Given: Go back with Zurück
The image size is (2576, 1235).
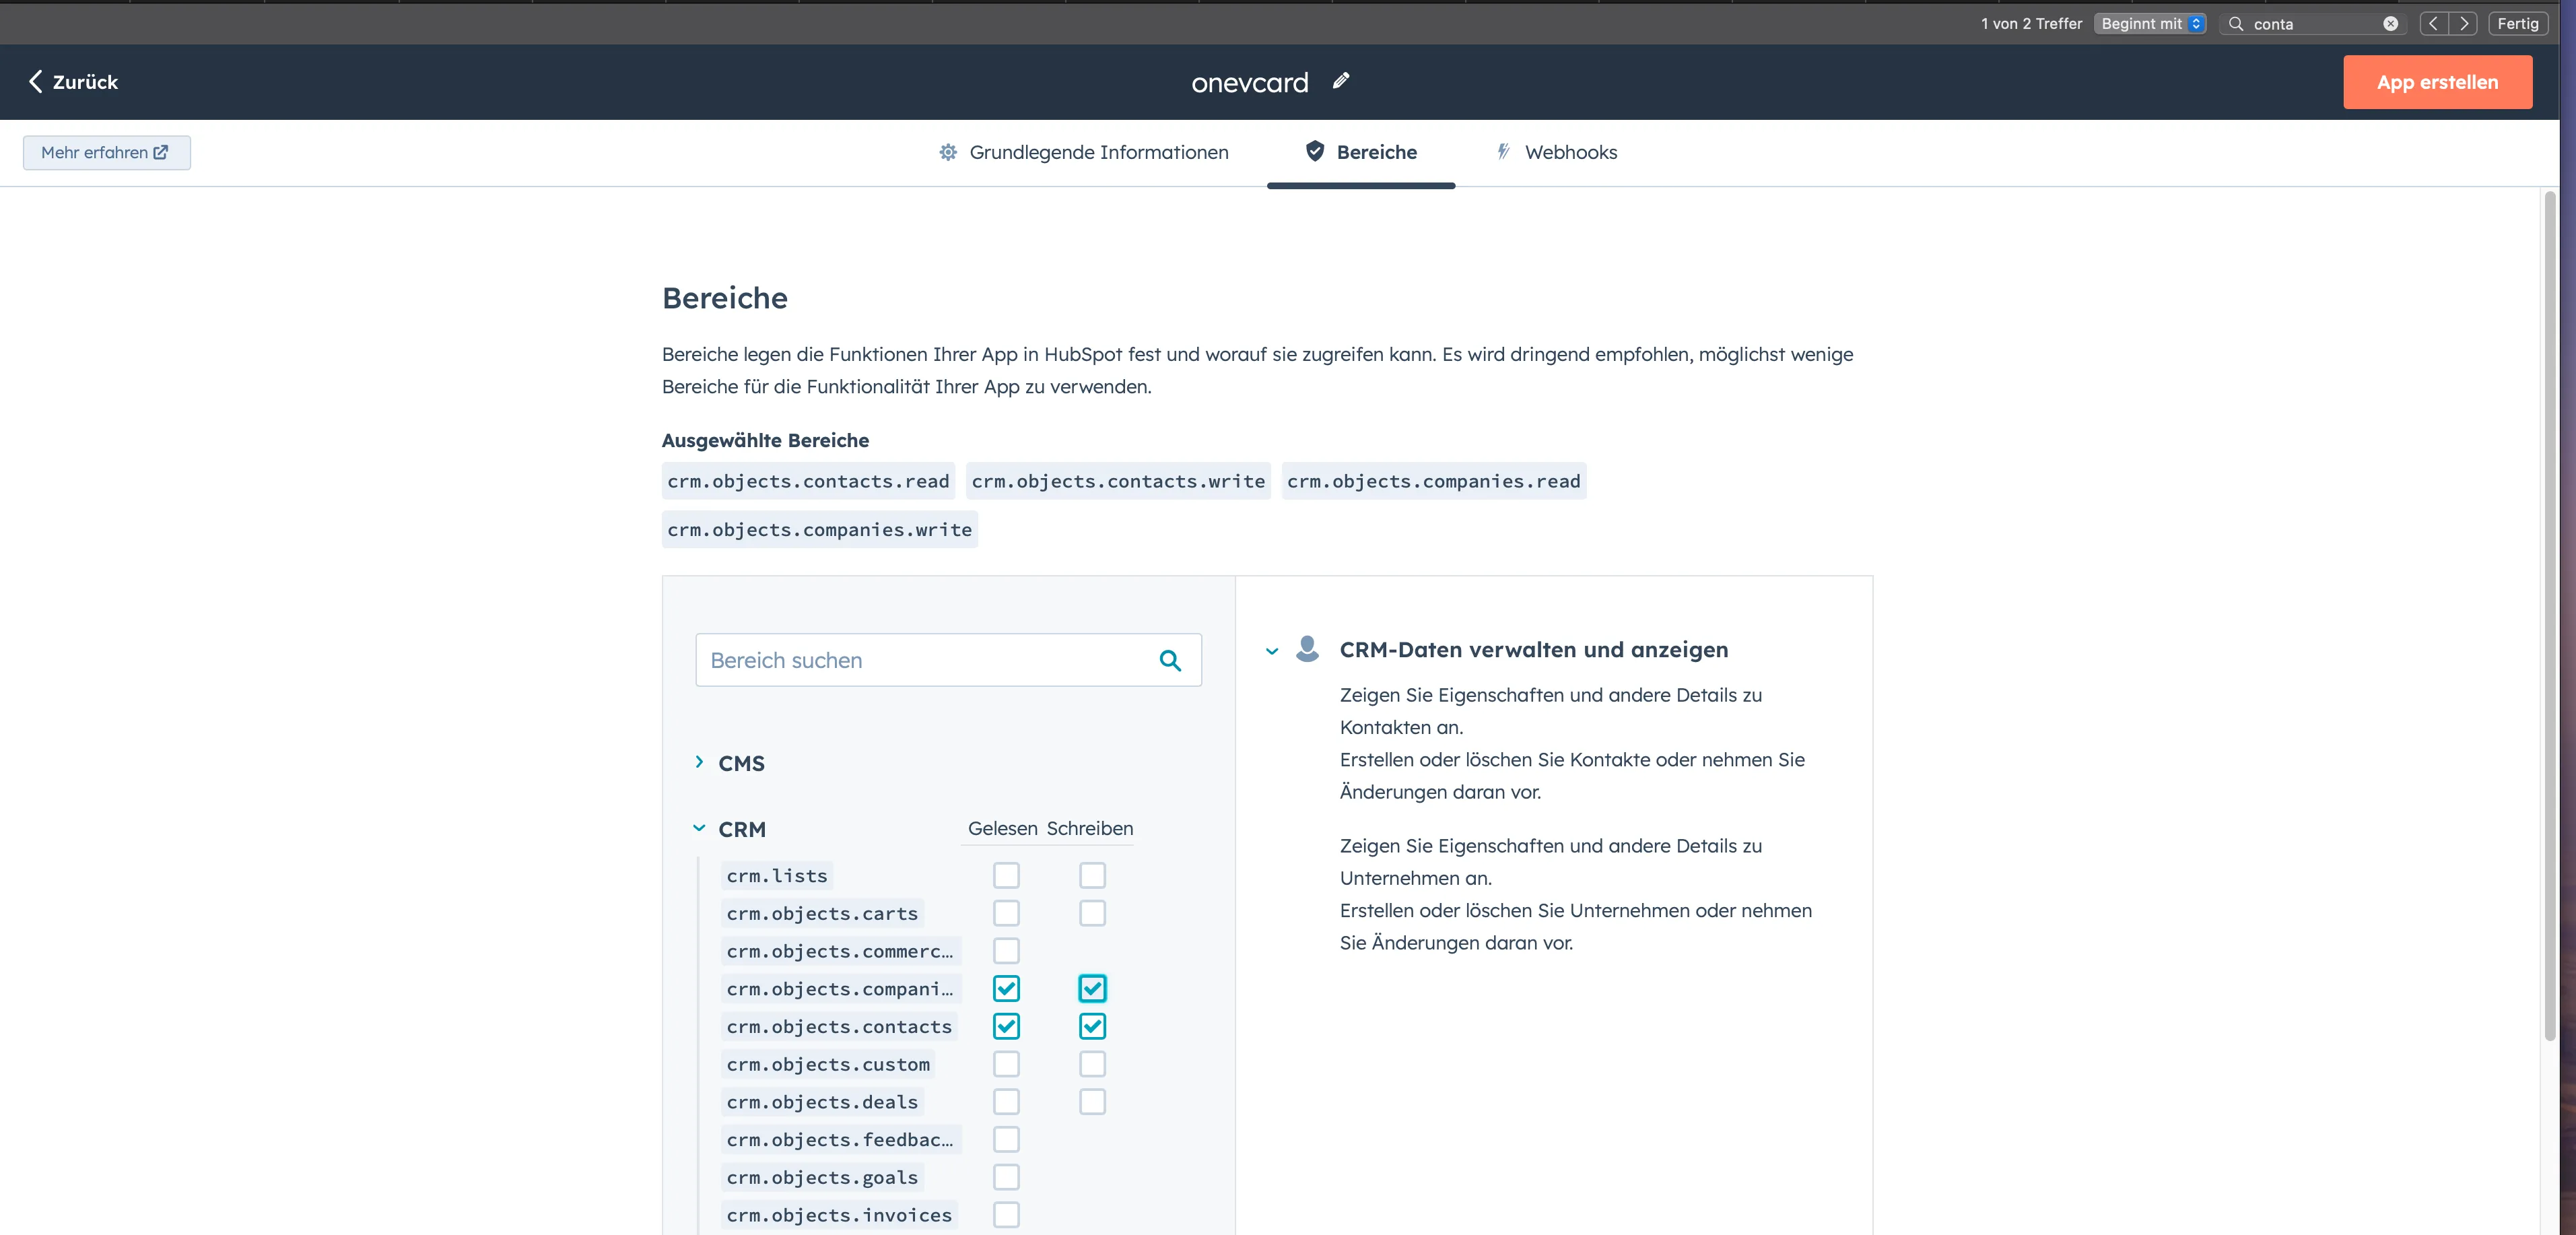Looking at the screenshot, I should [73, 82].
